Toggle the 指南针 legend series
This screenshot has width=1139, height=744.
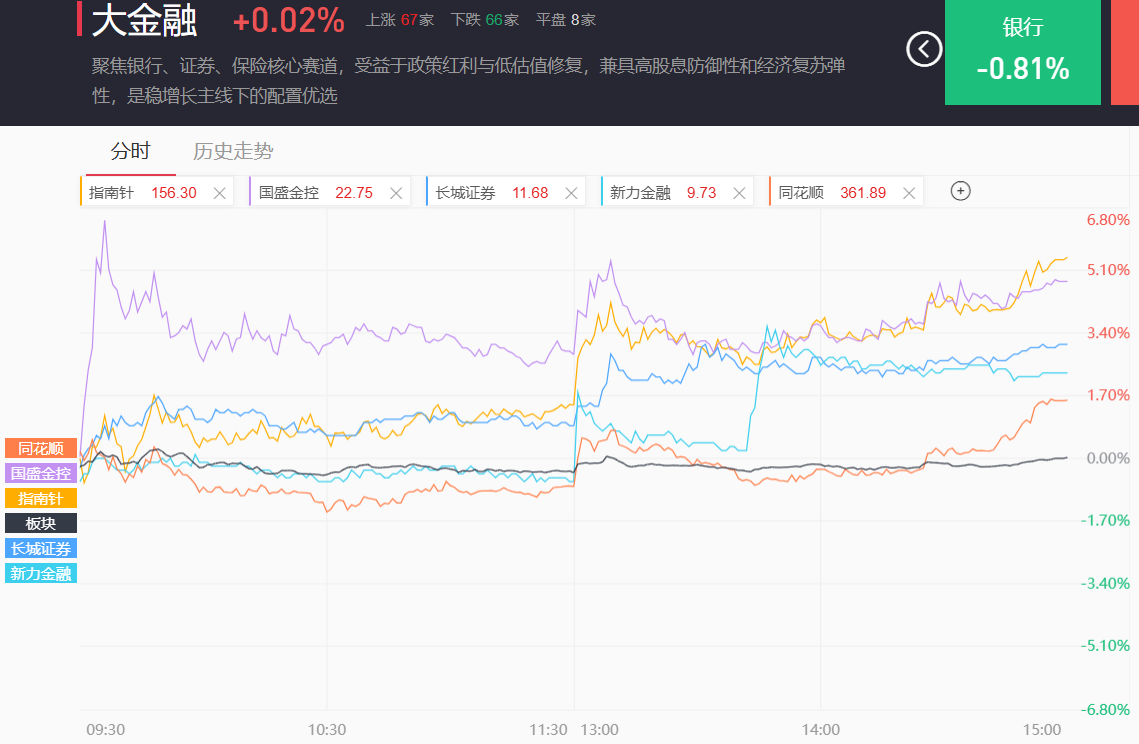[x=41, y=498]
